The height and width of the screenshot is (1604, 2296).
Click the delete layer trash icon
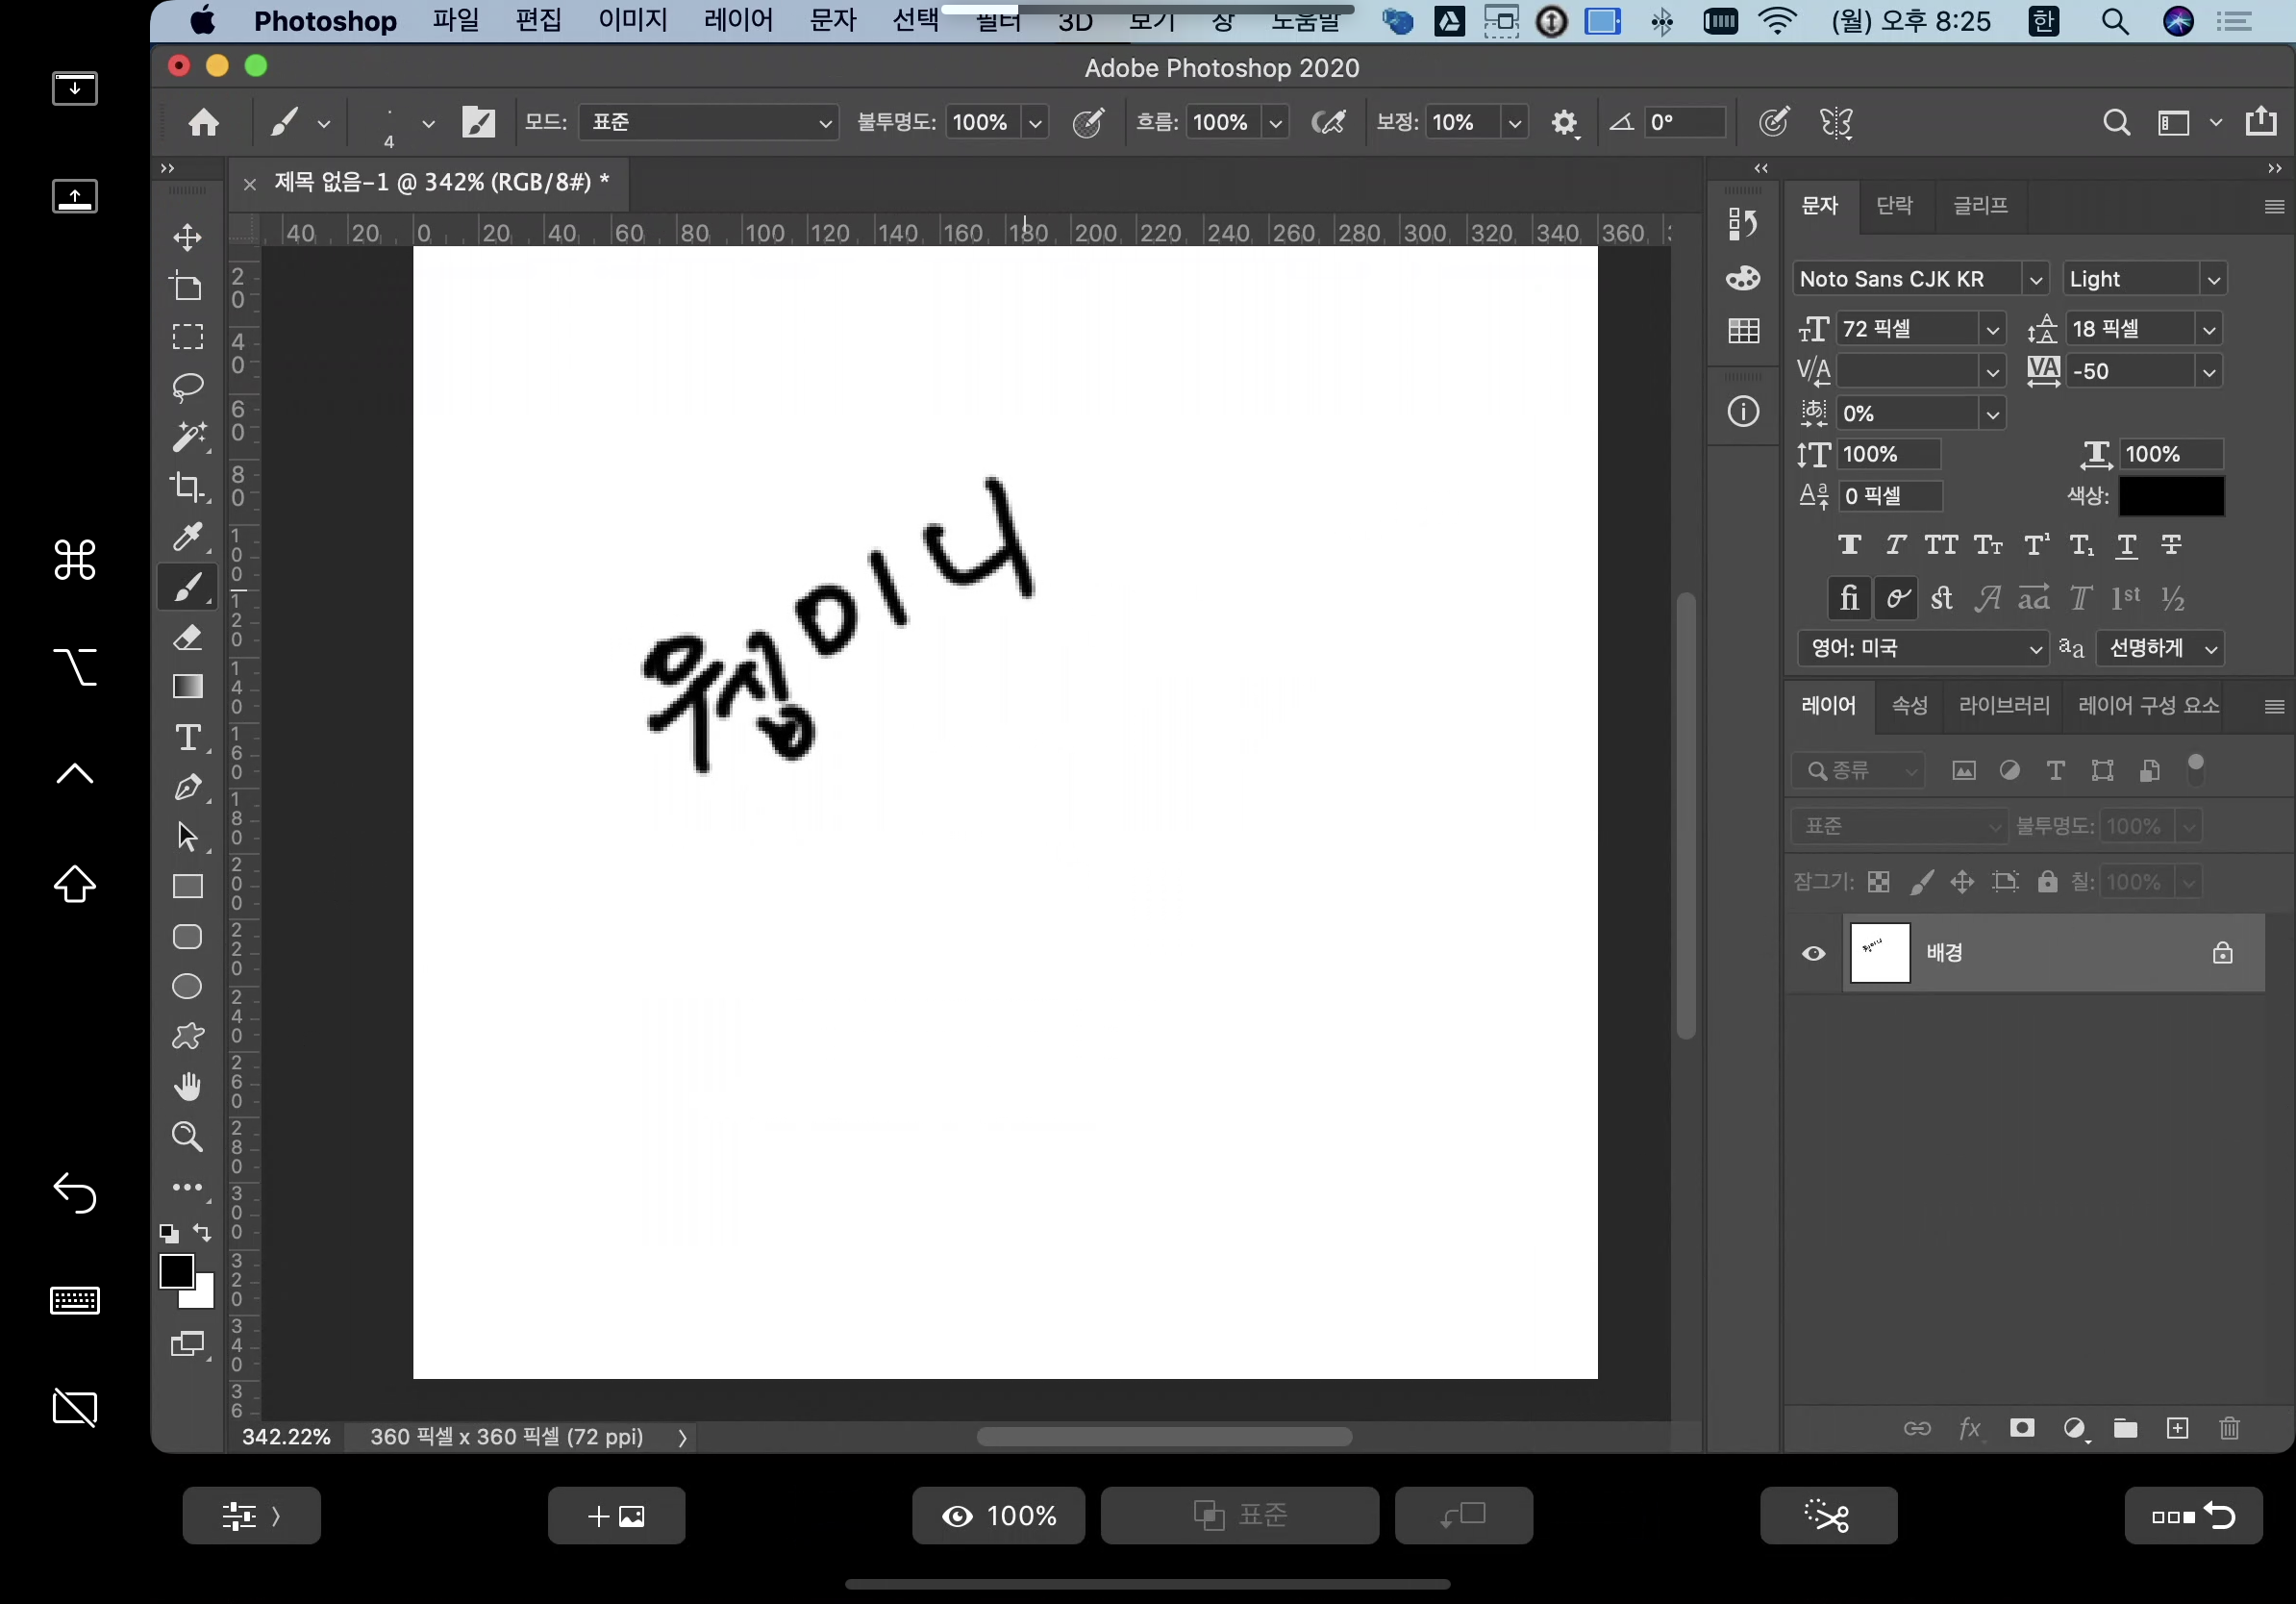(x=2229, y=1428)
